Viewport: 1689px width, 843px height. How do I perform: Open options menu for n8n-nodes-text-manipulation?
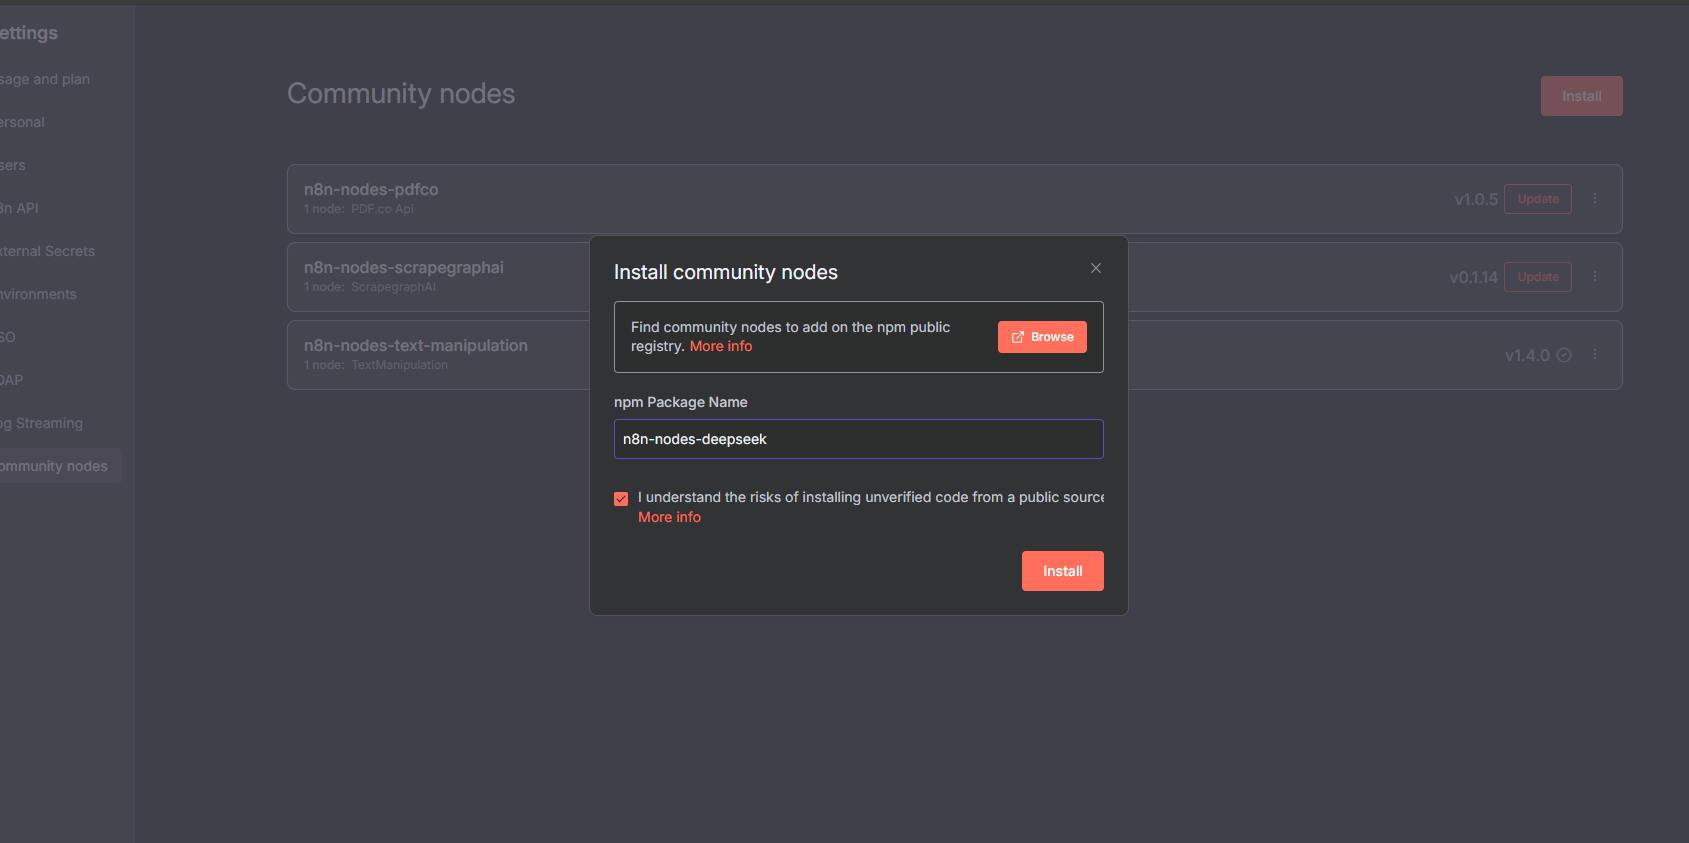click(x=1595, y=355)
